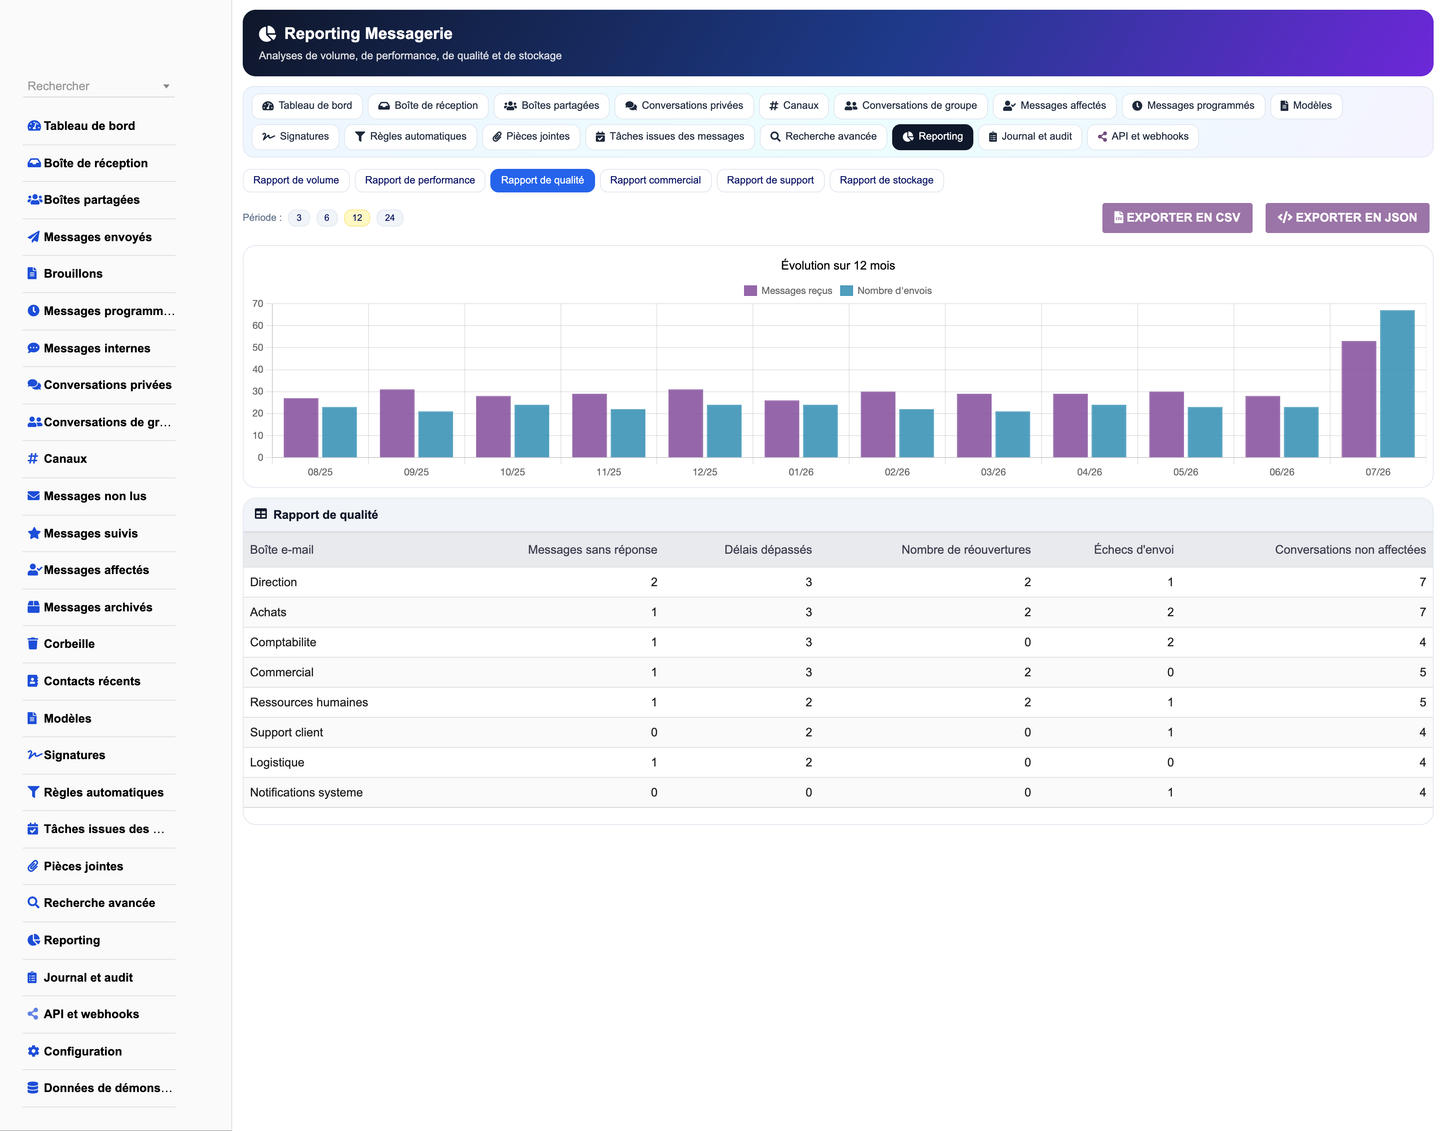This screenshot has width=1445, height=1131.
Task: Click the Boîte de réception sidebar inbox icon
Action: (x=34, y=163)
